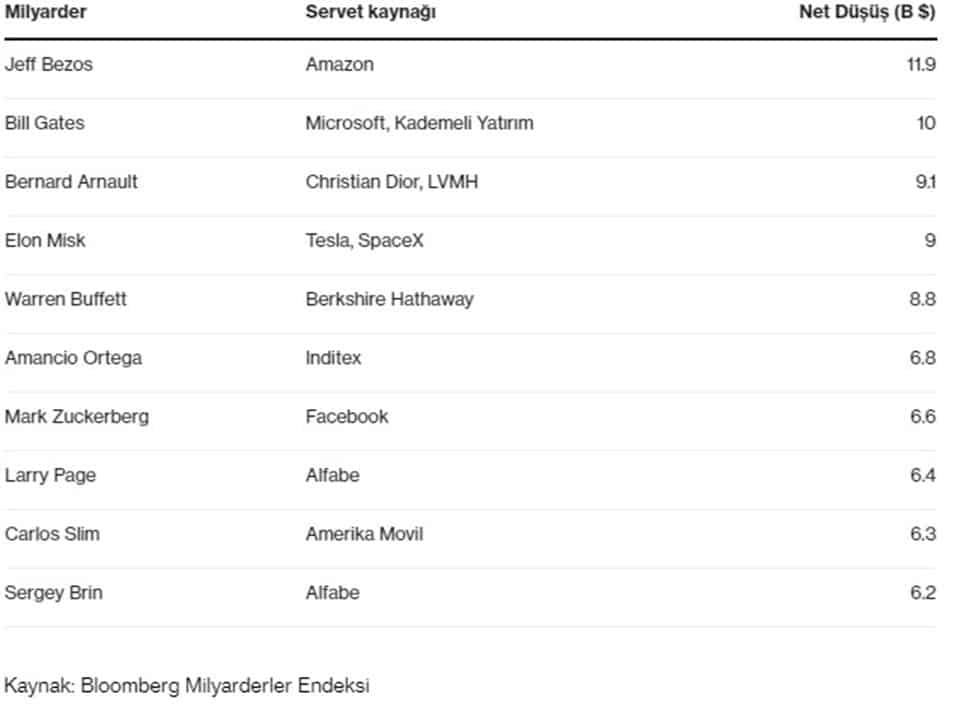
Task: Click on Bernard Arnault's name
Action: coord(71,182)
